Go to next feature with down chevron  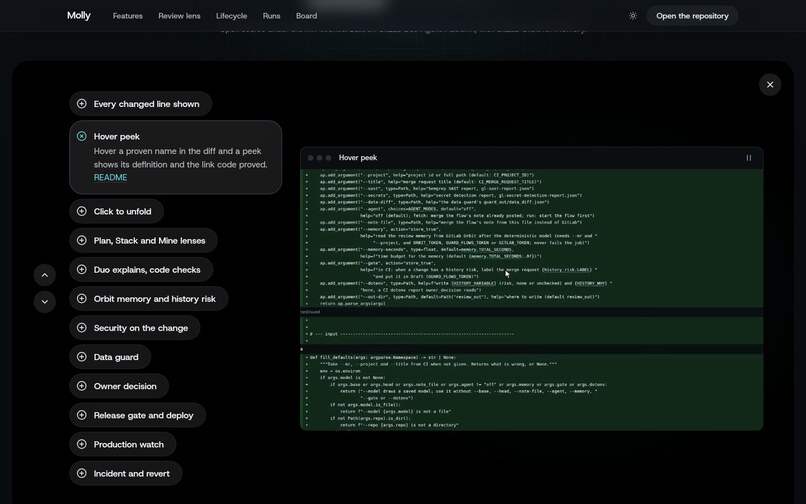(45, 301)
